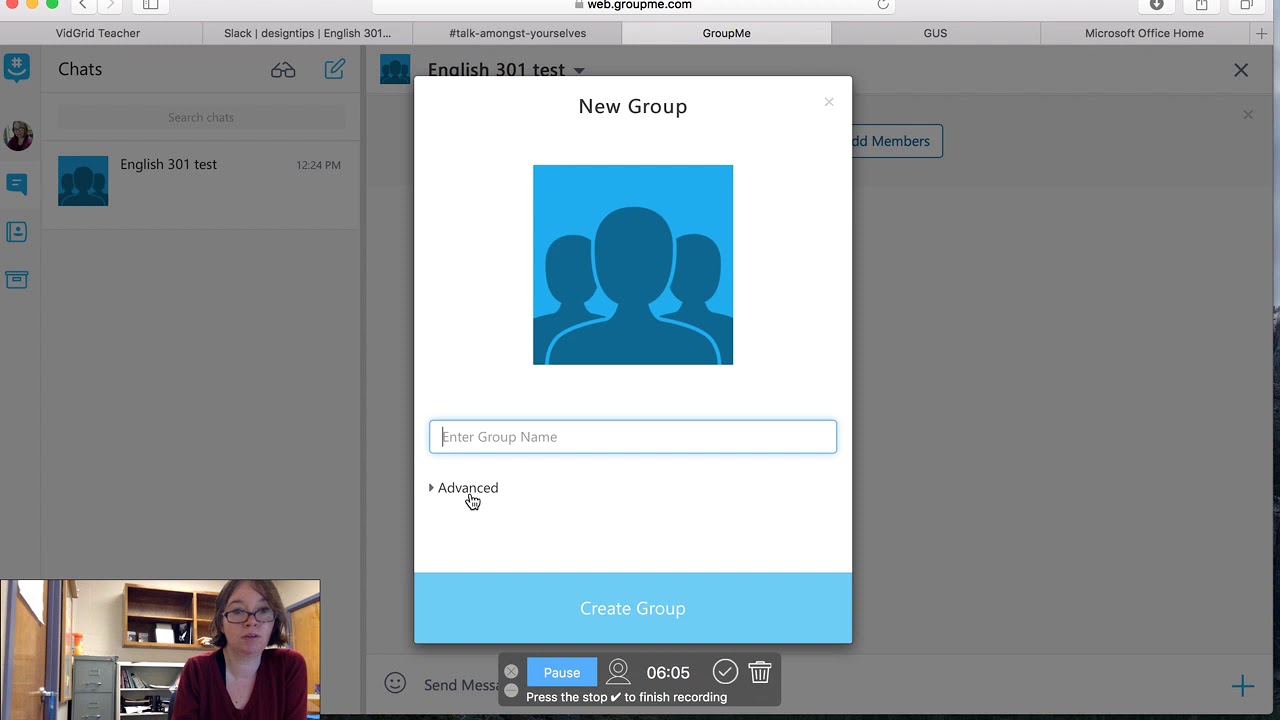Image resolution: width=1280 pixels, height=720 pixels.
Task: Click the incognito glasses icon in Chats header
Action: pyautogui.click(x=283, y=70)
